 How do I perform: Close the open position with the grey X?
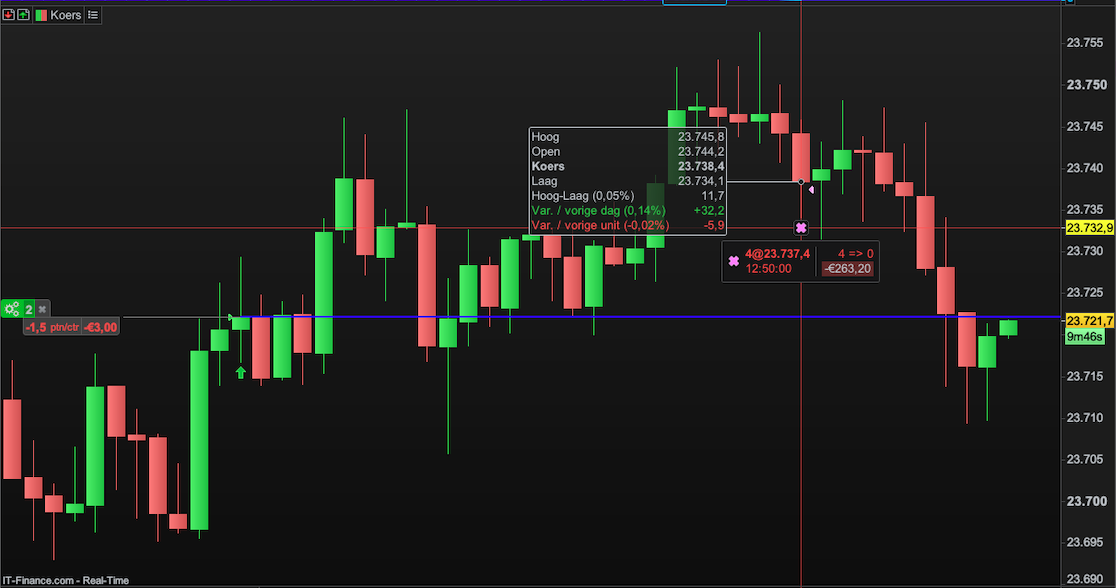(x=42, y=309)
